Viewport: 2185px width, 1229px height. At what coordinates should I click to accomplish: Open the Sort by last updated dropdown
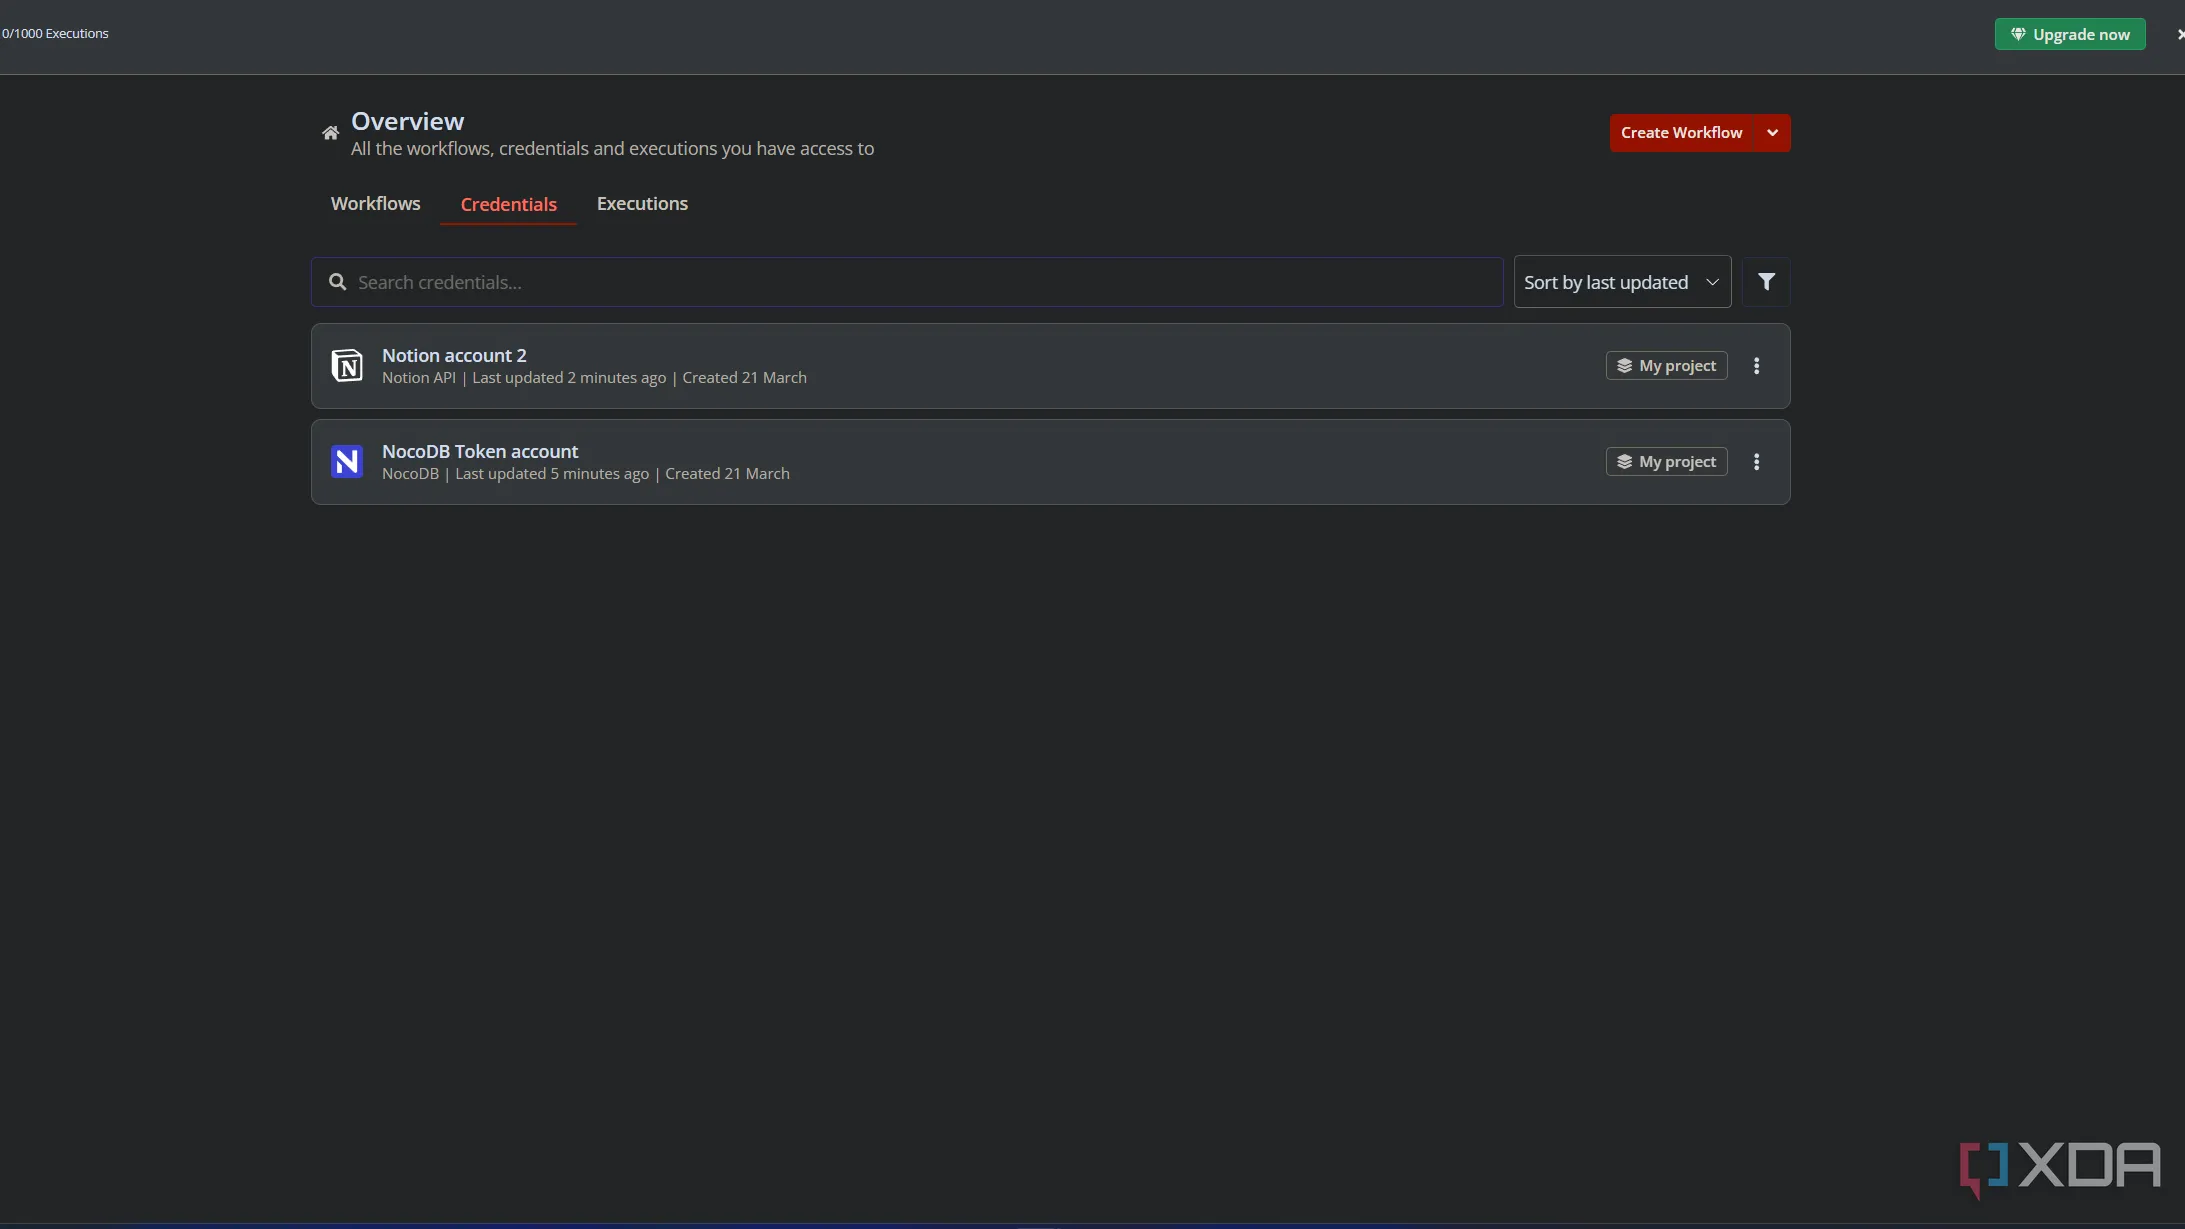click(1621, 282)
